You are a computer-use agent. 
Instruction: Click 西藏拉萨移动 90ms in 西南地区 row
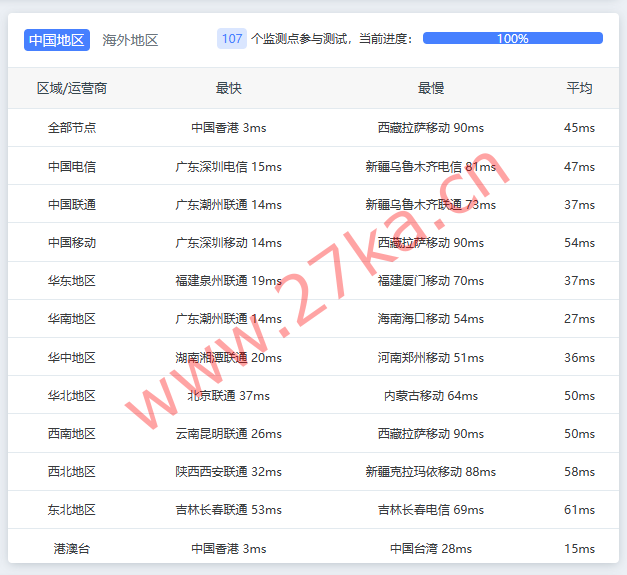431,433
